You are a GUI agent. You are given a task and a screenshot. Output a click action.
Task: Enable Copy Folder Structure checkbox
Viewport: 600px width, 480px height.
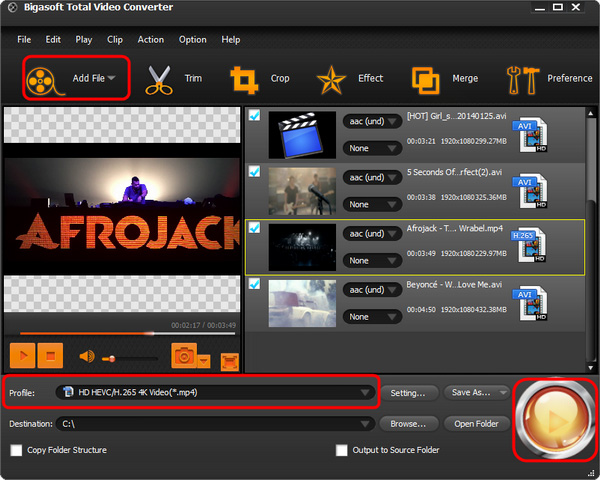point(16,450)
